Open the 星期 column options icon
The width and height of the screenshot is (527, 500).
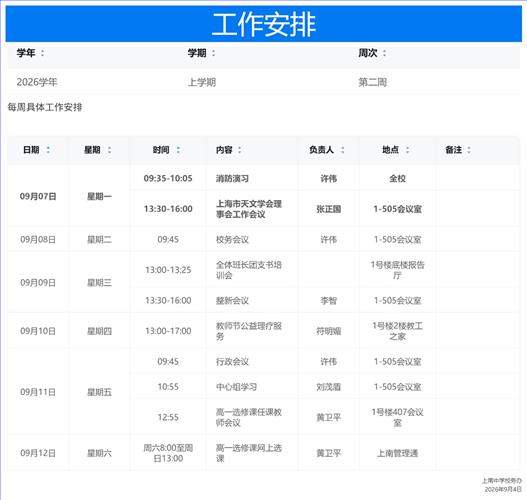click(x=109, y=150)
